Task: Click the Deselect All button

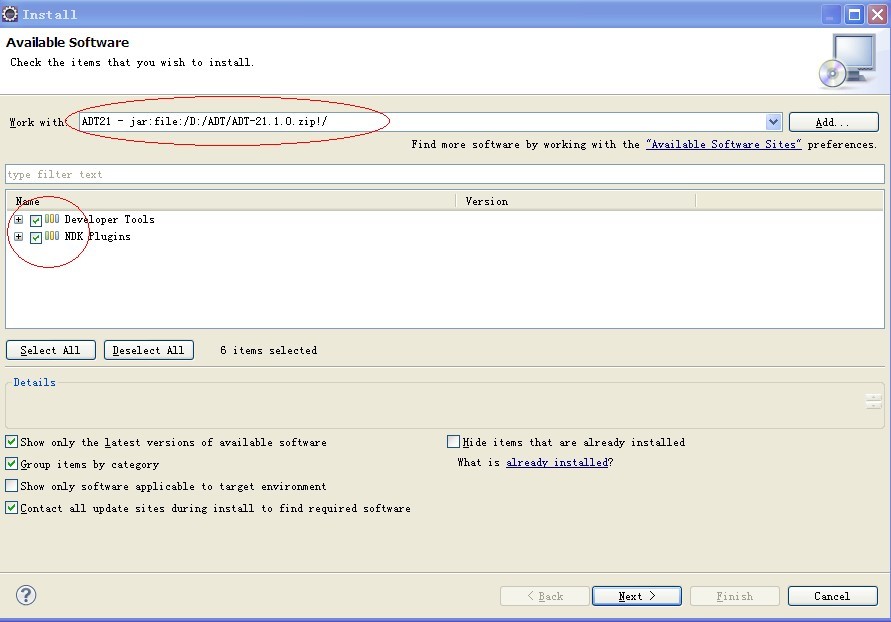Action: coord(149,350)
